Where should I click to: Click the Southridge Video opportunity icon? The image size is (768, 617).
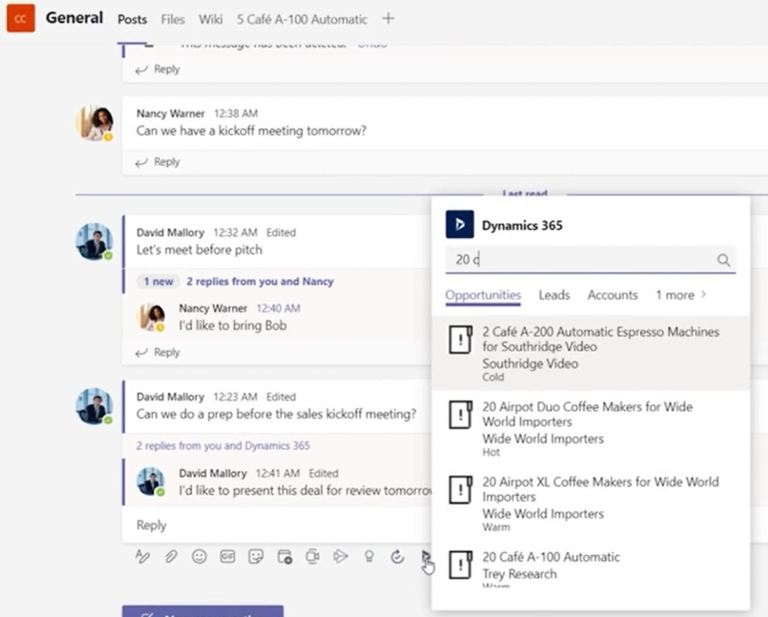click(460, 339)
